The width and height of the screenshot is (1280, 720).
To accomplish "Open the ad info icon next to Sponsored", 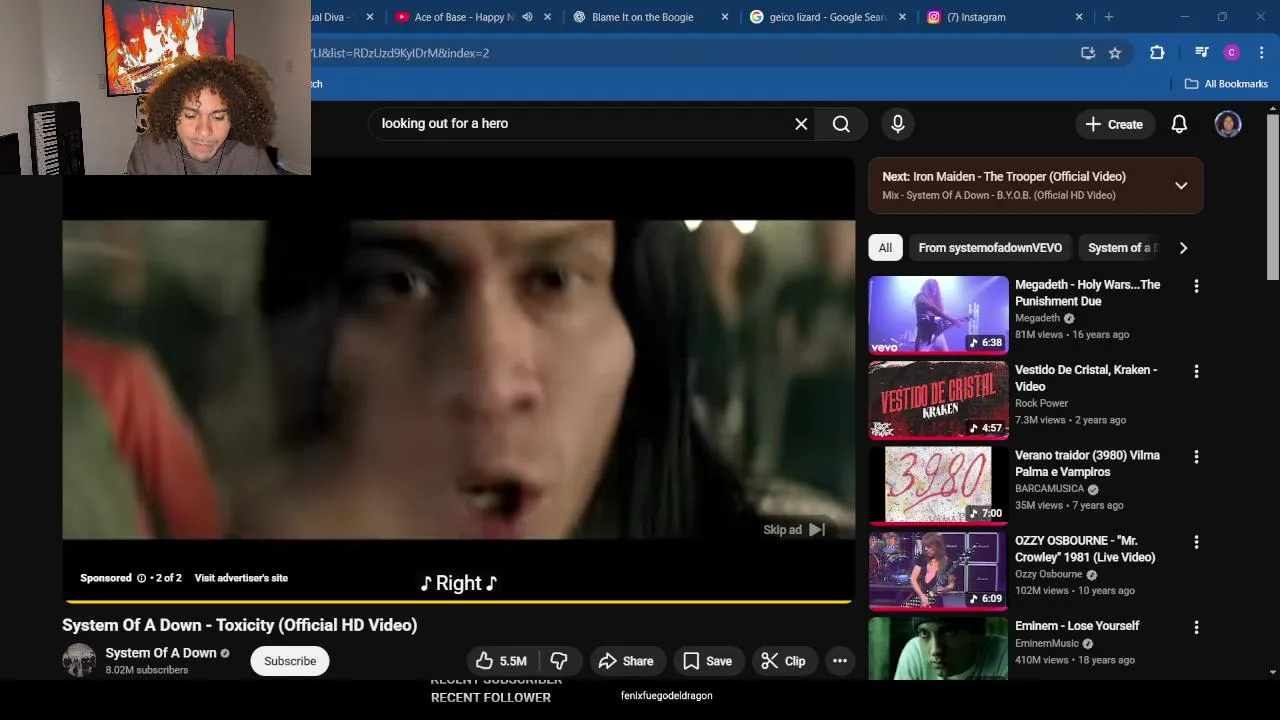I will click(141, 578).
